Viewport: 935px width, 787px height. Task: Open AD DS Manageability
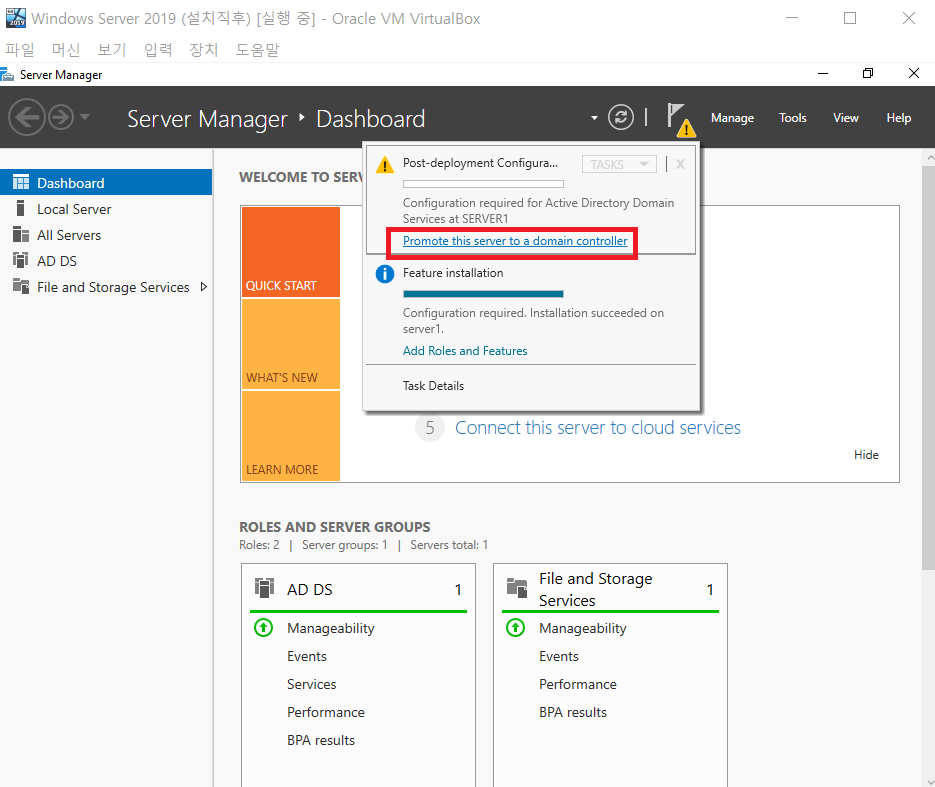point(330,628)
